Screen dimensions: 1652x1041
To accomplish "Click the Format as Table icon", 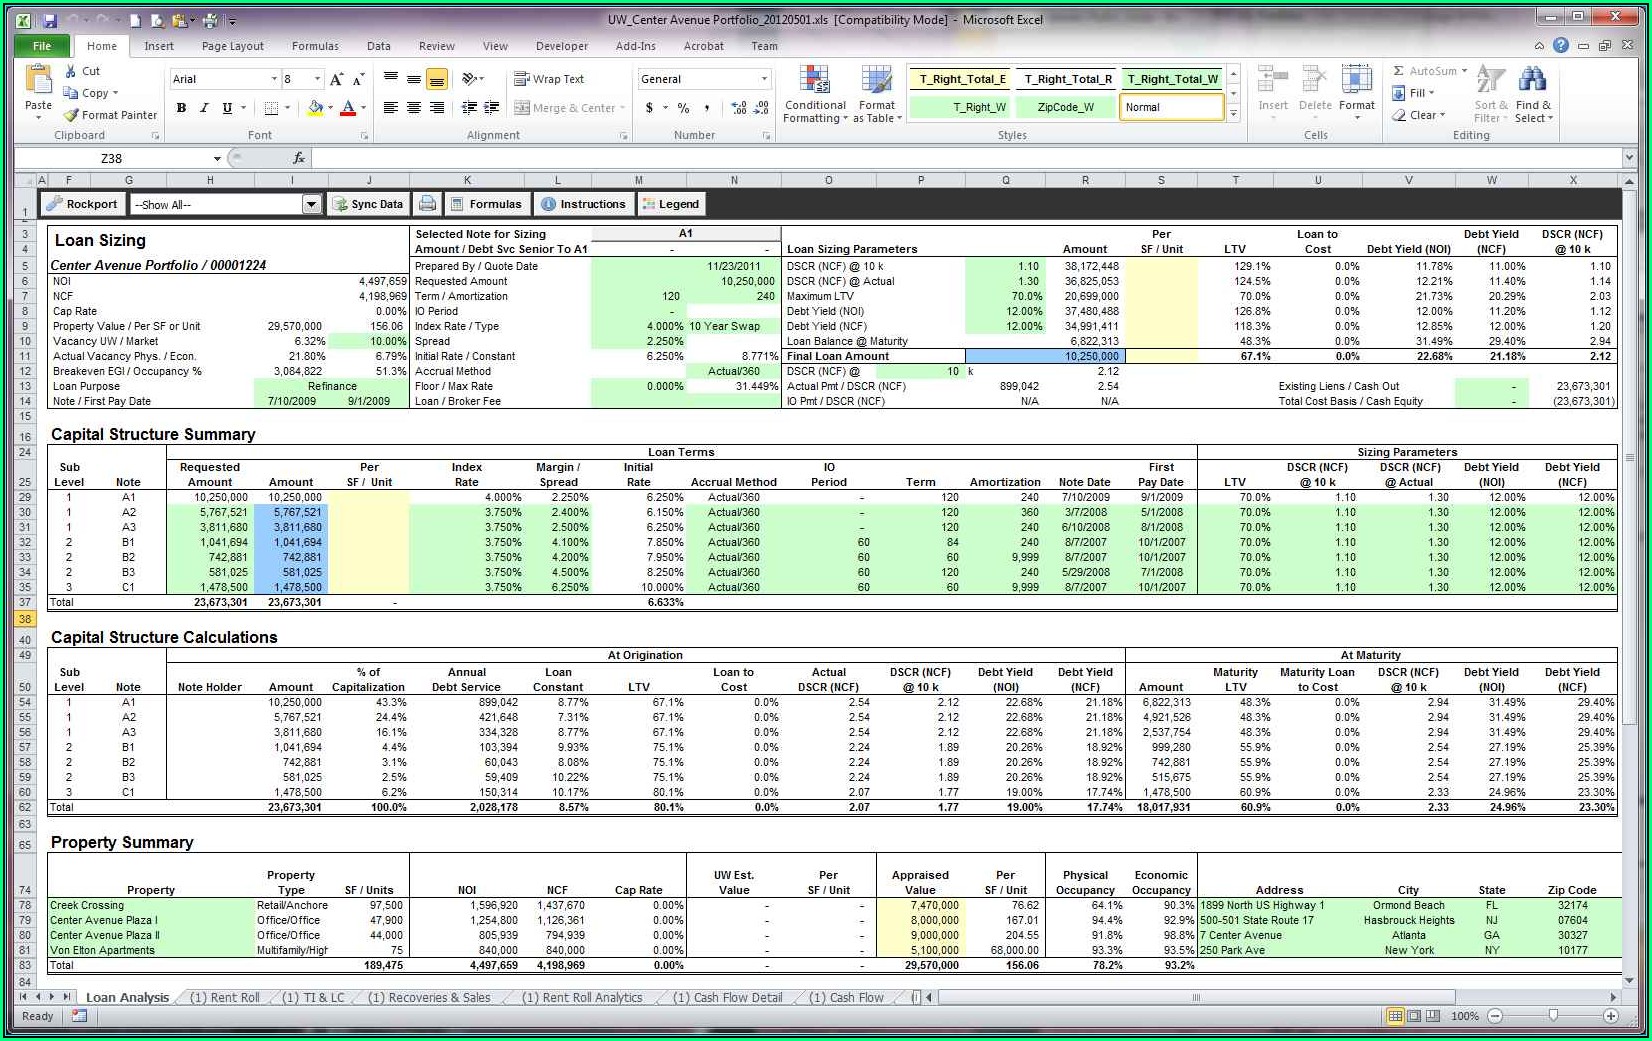I will click(x=876, y=80).
